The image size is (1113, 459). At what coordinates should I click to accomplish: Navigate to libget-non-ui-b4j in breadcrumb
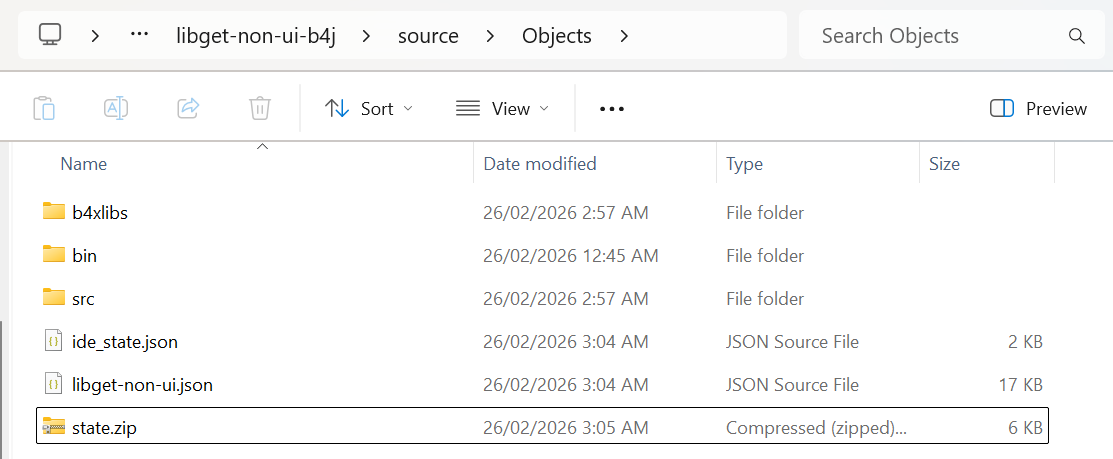point(256,36)
